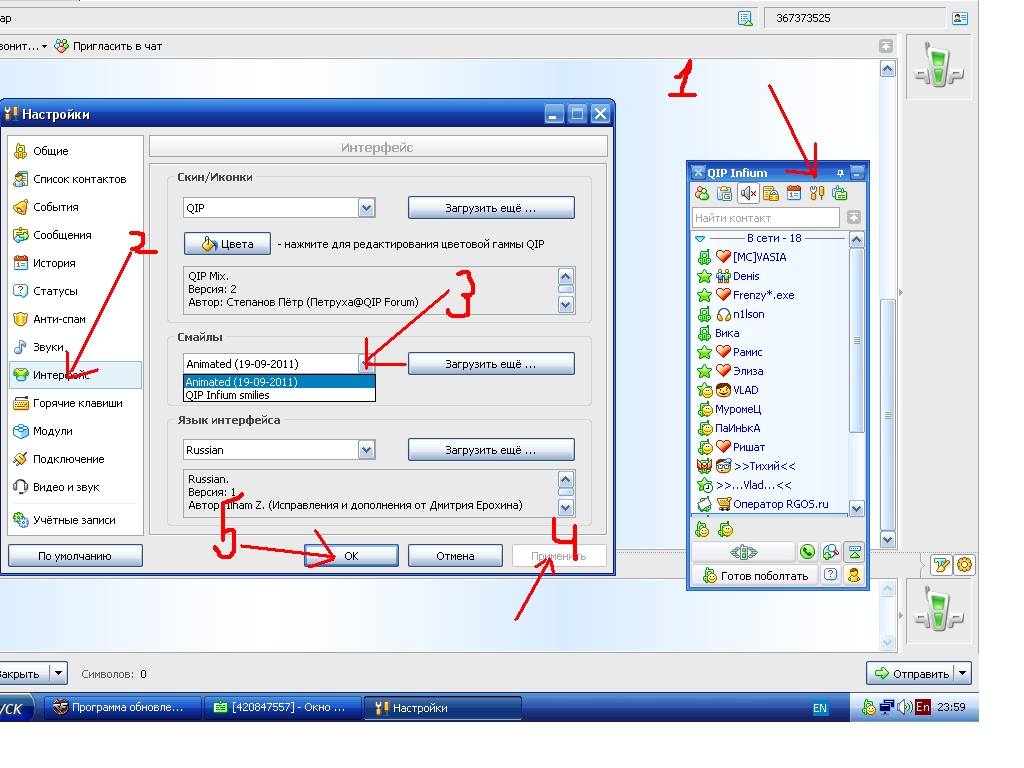1024x768 pixels.
Task: Open the Отправить button dropdown arrow
Action: pyautogui.click(x=963, y=673)
